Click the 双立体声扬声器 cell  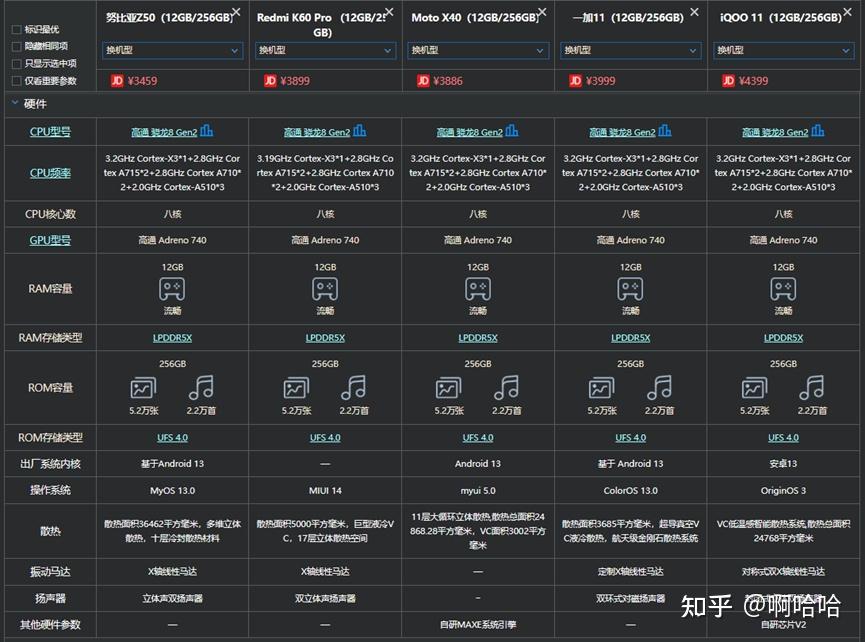325,598
